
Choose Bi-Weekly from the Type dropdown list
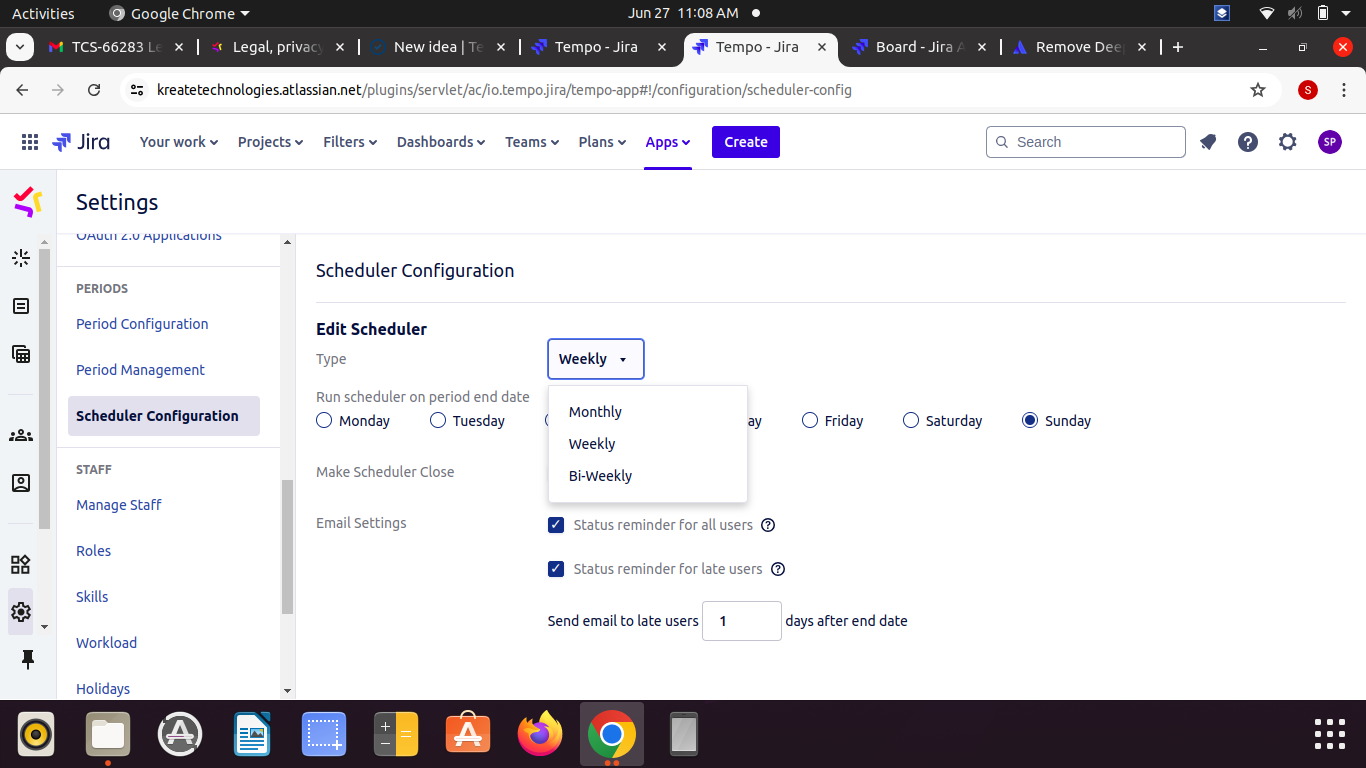[x=600, y=476]
